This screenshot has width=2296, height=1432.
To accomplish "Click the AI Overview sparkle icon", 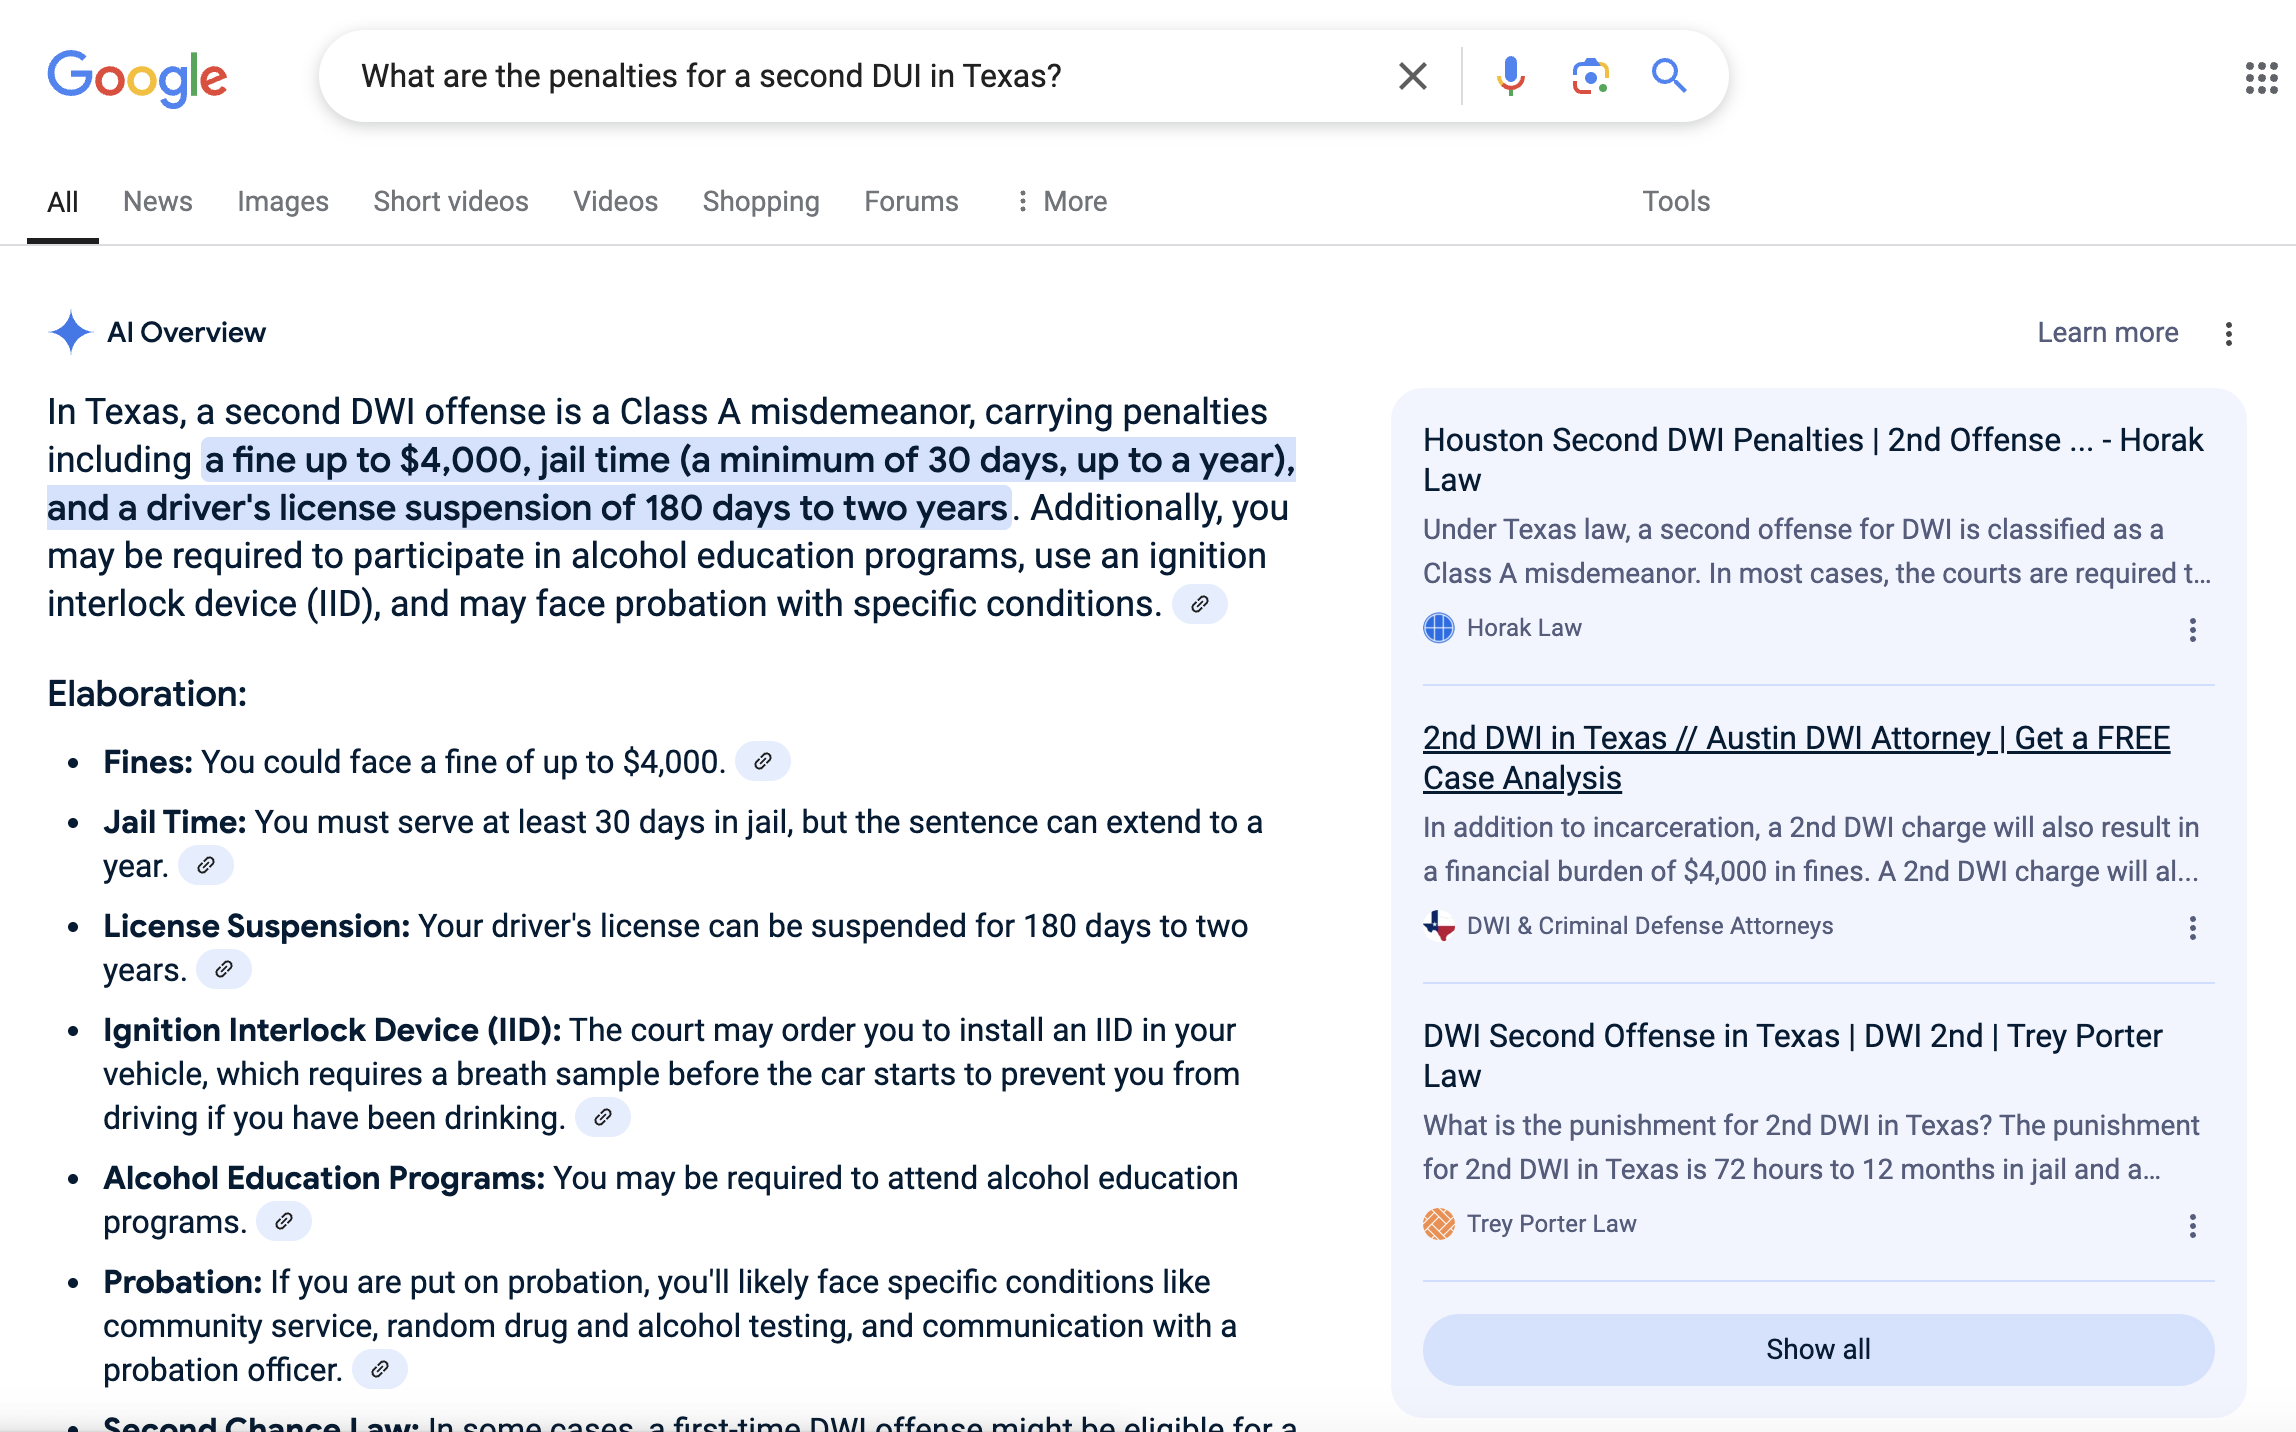I will click(x=70, y=332).
